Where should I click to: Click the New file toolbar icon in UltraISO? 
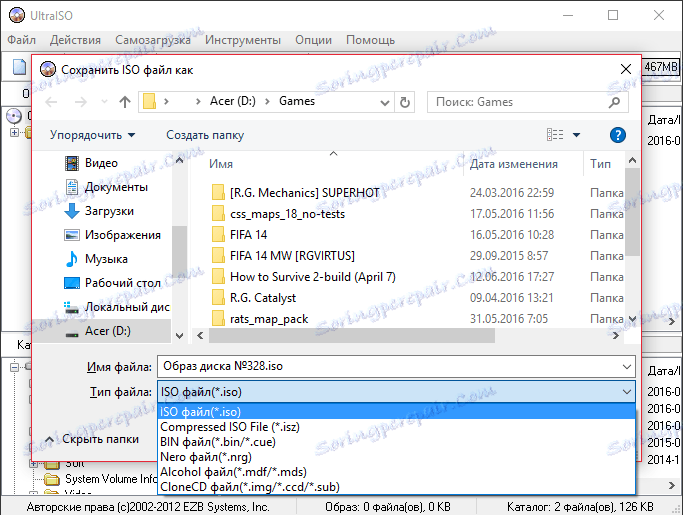click(x=19, y=67)
